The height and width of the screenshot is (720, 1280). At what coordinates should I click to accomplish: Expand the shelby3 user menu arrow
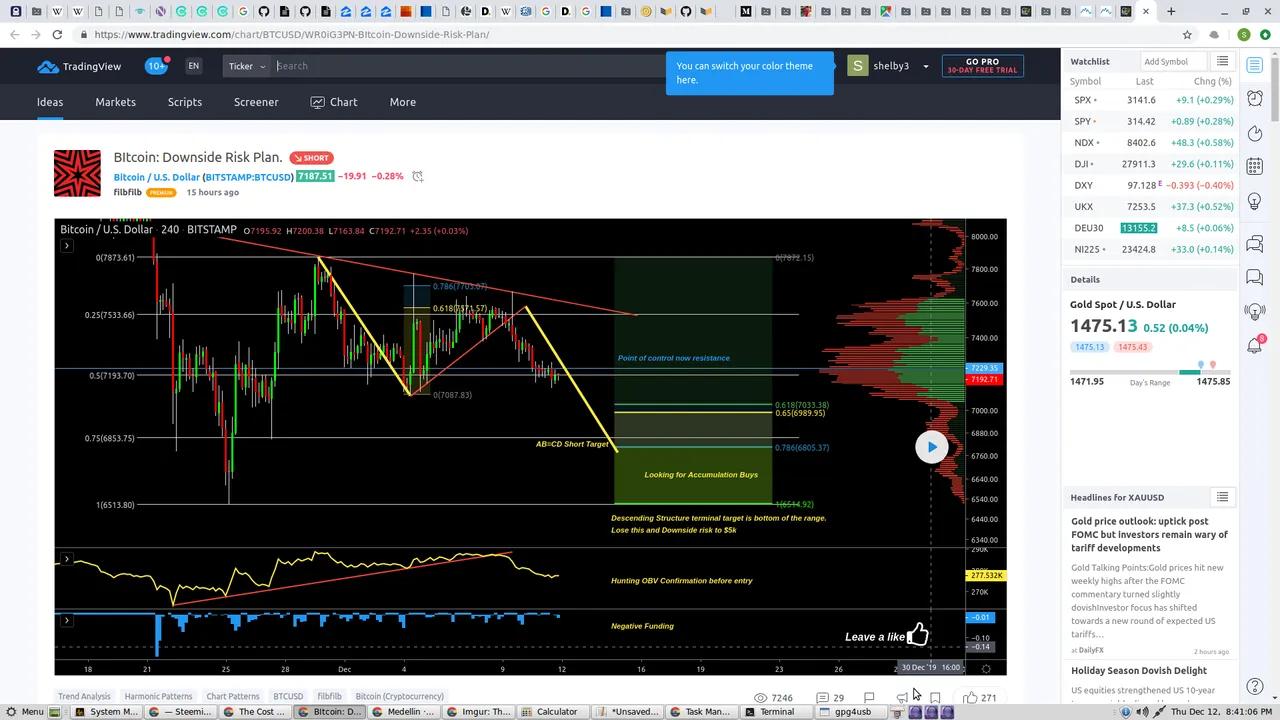pos(925,66)
